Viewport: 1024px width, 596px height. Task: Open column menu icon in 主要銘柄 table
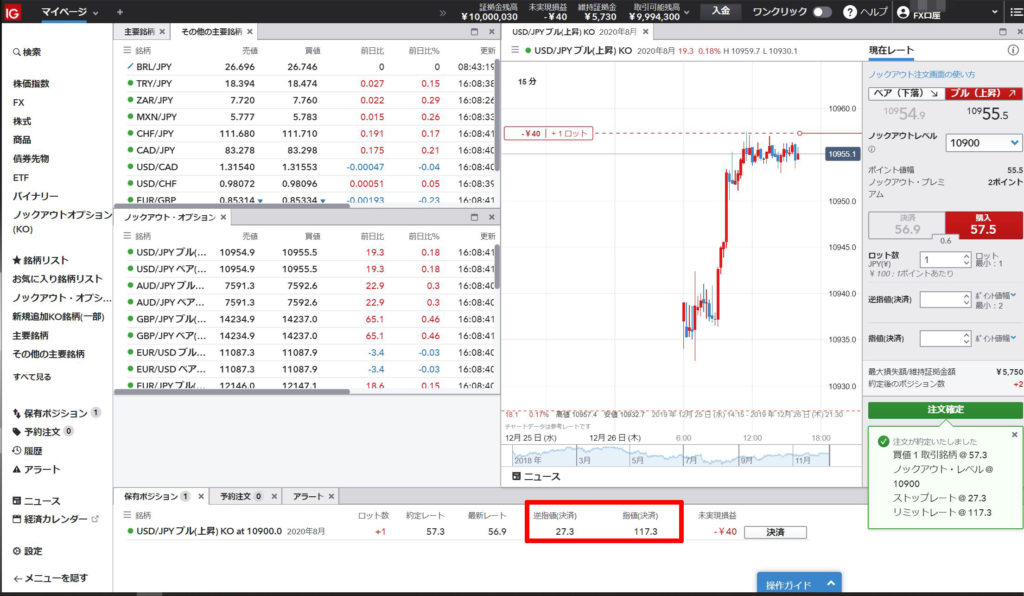coord(127,50)
